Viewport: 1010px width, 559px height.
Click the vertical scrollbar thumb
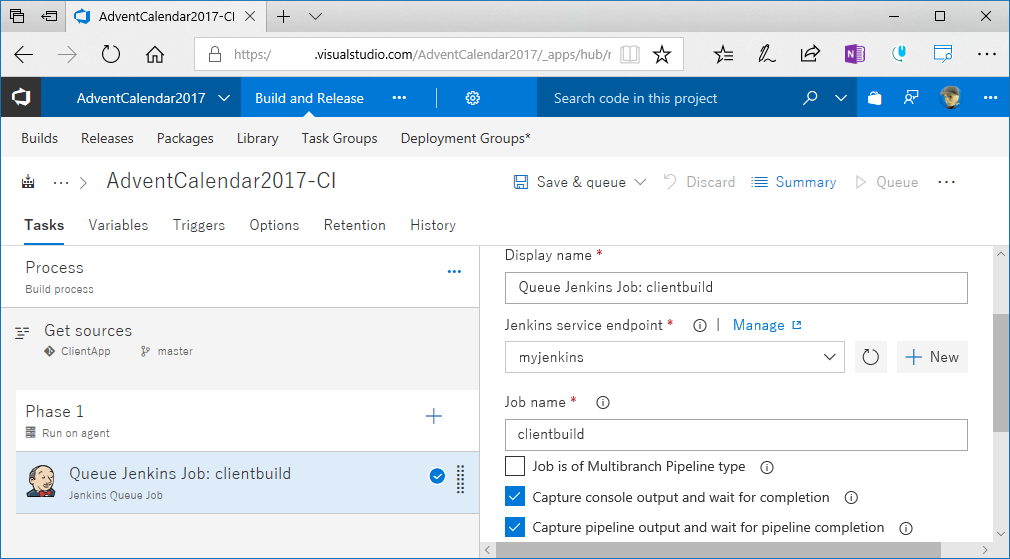click(x=1000, y=372)
